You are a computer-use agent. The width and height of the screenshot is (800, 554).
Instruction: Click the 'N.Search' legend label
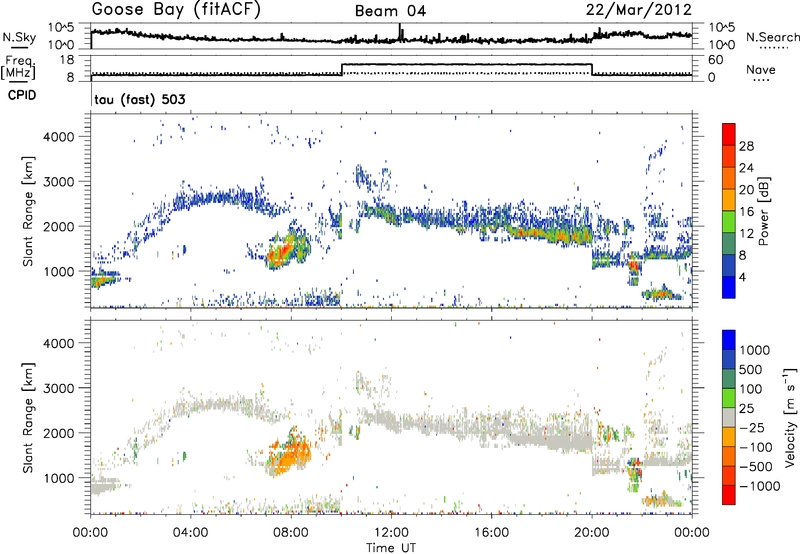[x=772, y=37]
